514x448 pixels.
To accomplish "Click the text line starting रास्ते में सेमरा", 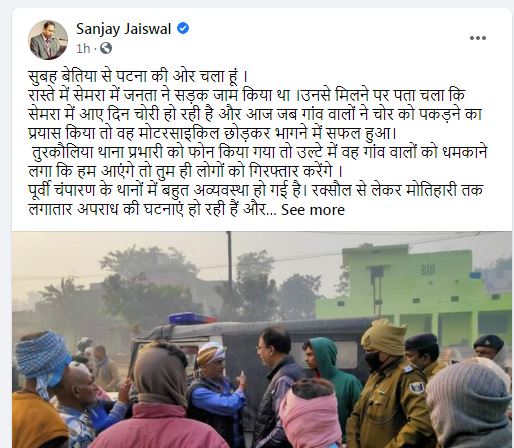I will [x=247, y=95].
